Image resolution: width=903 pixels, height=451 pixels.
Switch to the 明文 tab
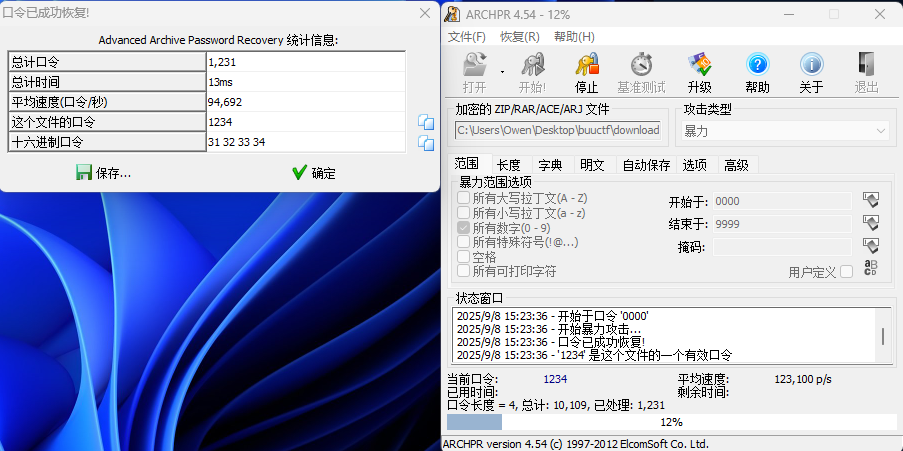tap(593, 165)
